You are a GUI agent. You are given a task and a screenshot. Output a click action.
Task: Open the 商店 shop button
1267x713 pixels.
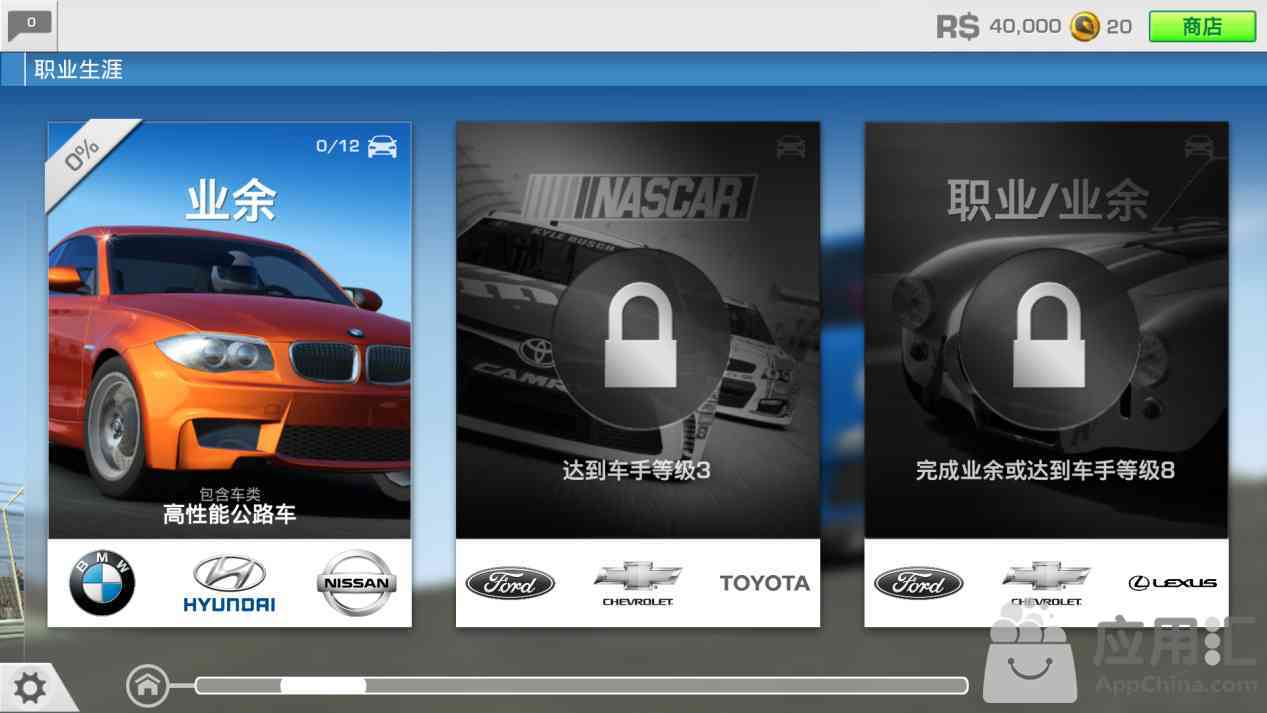pyautogui.click(x=1202, y=27)
